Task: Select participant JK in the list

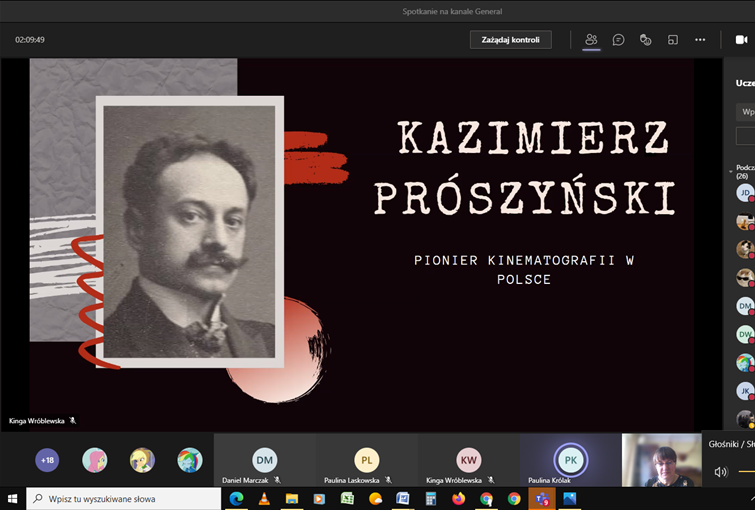Action: coord(745,391)
